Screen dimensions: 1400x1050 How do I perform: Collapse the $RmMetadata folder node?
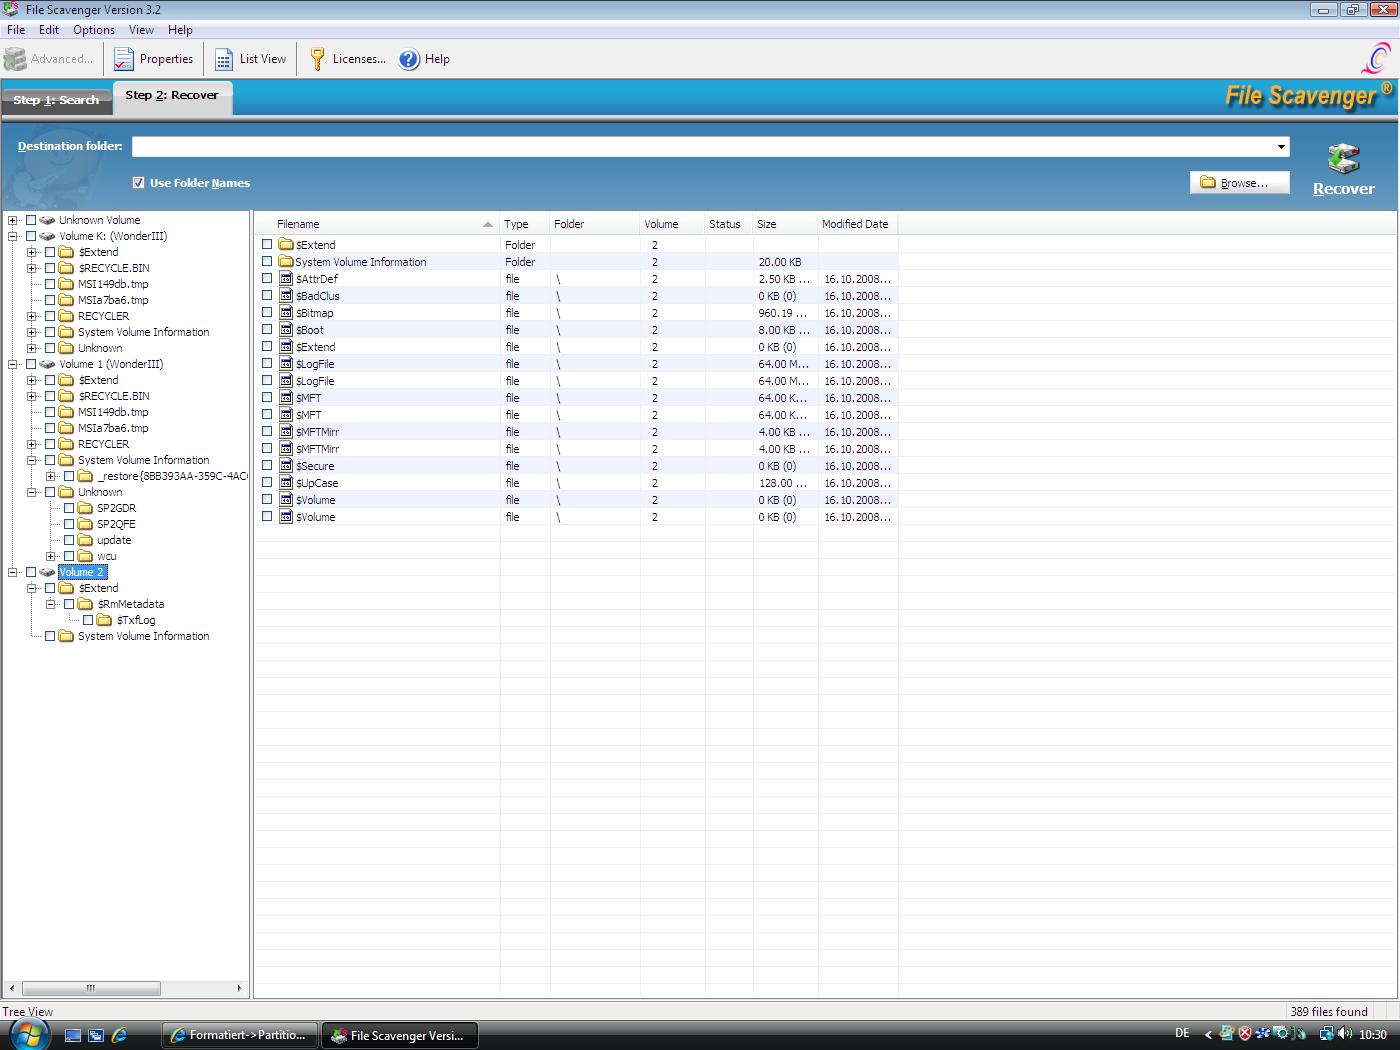click(x=51, y=604)
